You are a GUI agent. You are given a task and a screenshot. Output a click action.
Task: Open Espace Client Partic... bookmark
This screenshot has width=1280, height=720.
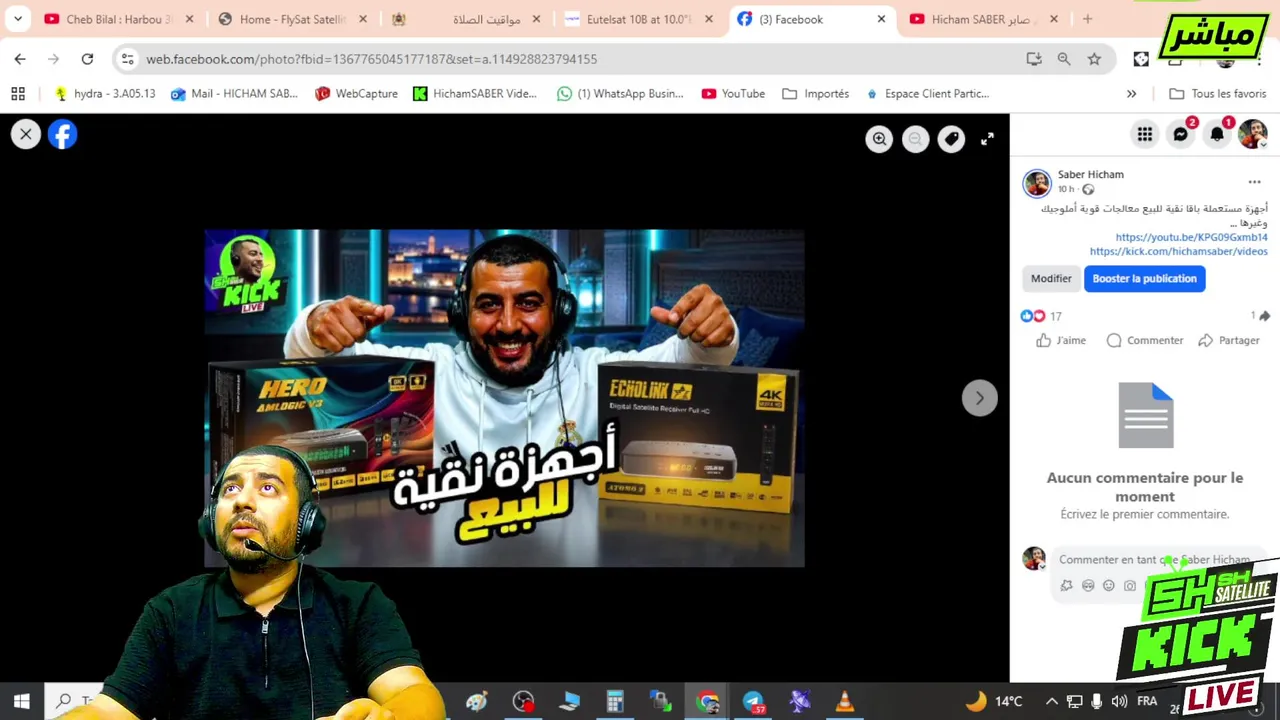point(927,93)
